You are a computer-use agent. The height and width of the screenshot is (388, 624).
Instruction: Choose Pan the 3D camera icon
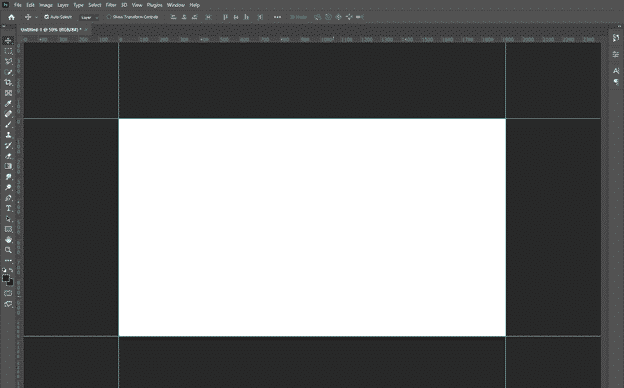tap(339, 17)
